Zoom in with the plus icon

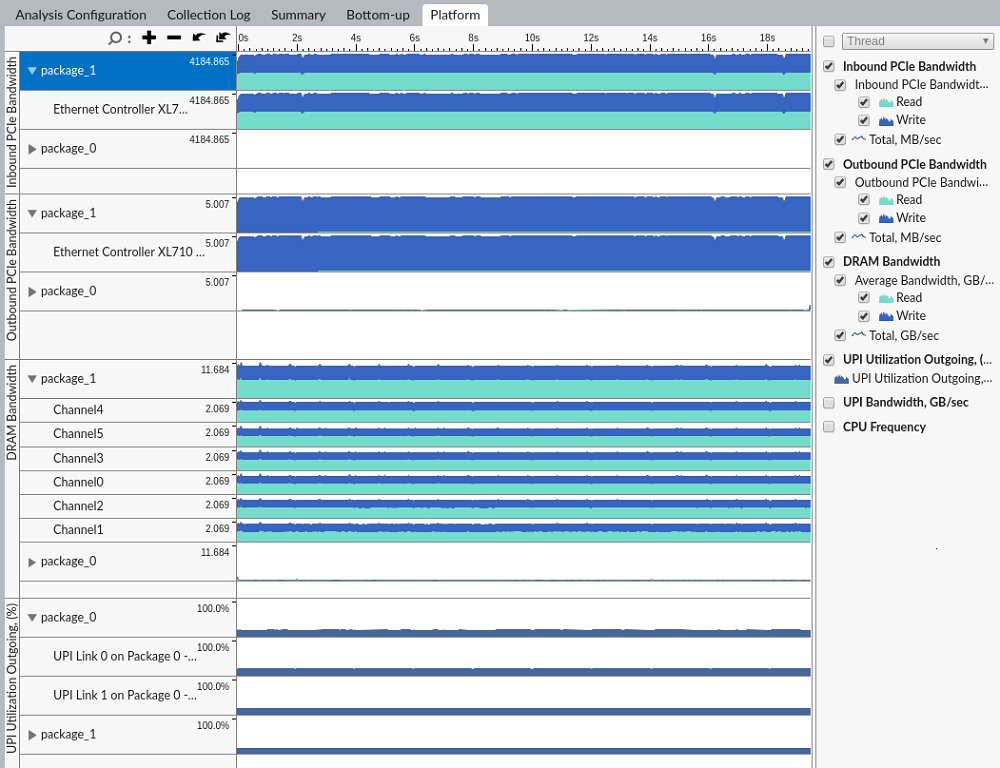pos(149,38)
